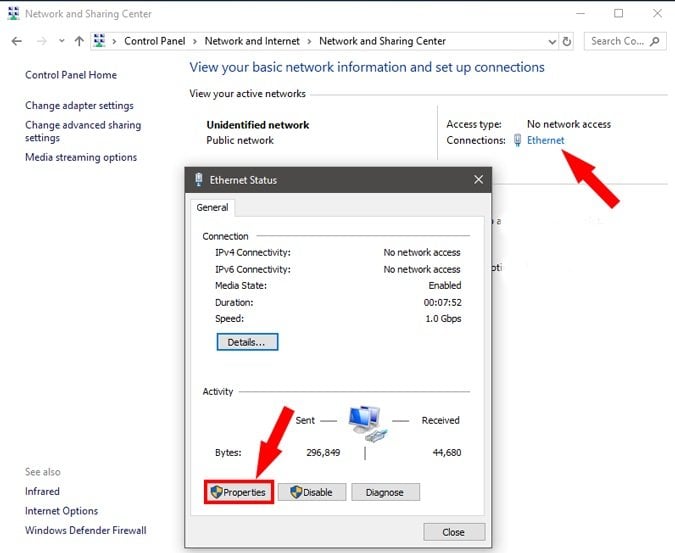Click the Control Panel address bar icon
The image size is (675, 553).
(x=99, y=41)
